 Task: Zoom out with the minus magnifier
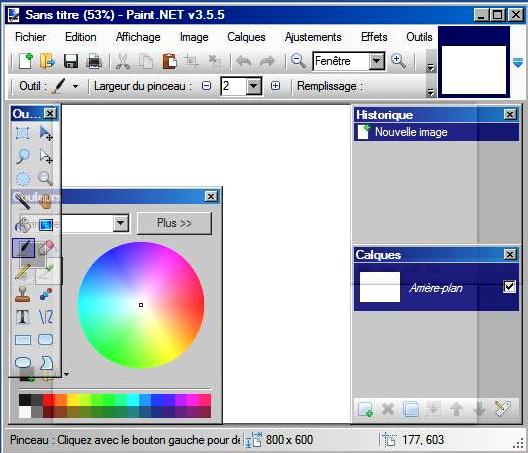(x=298, y=61)
